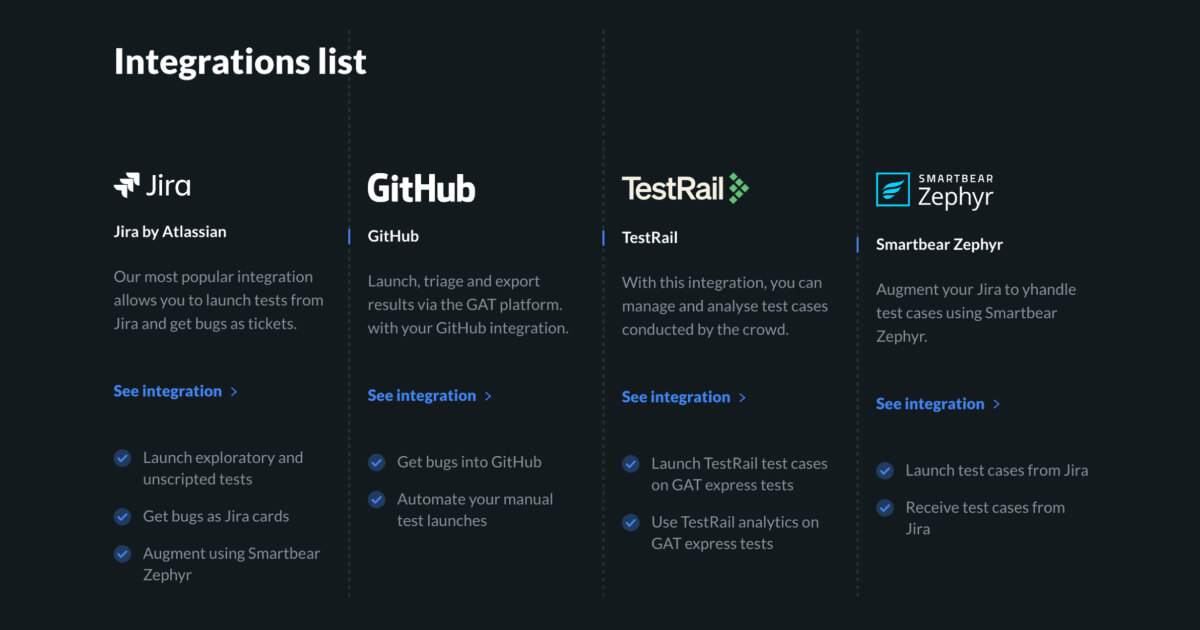Expand the chevron next to Jira's See integration
Screen dimensions: 1200x630
(x=235, y=391)
